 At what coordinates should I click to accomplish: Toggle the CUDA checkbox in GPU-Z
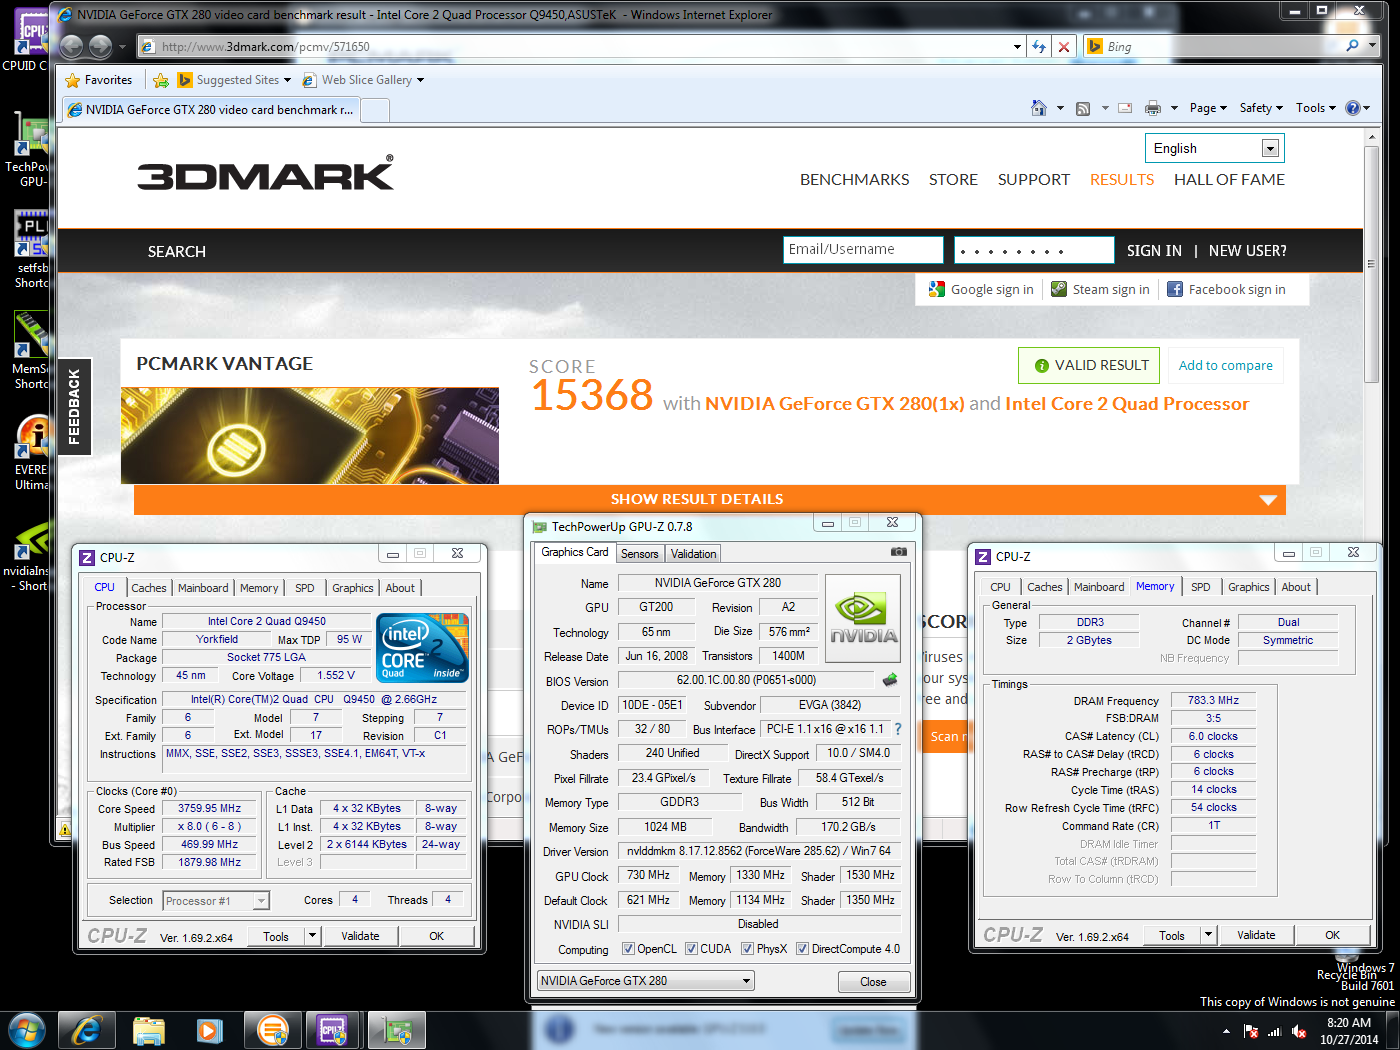(691, 949)
